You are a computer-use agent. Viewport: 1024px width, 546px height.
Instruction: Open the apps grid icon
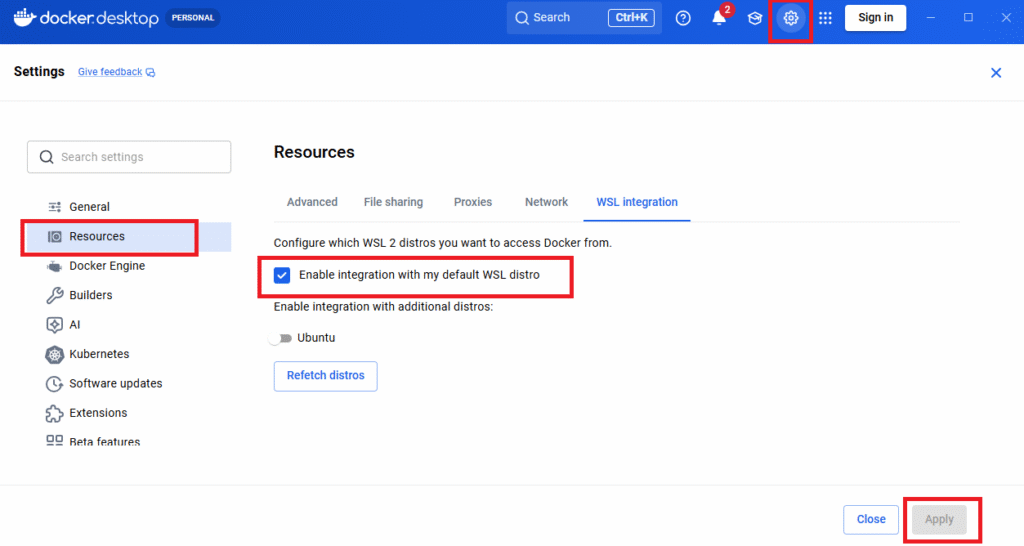point(825,18)
